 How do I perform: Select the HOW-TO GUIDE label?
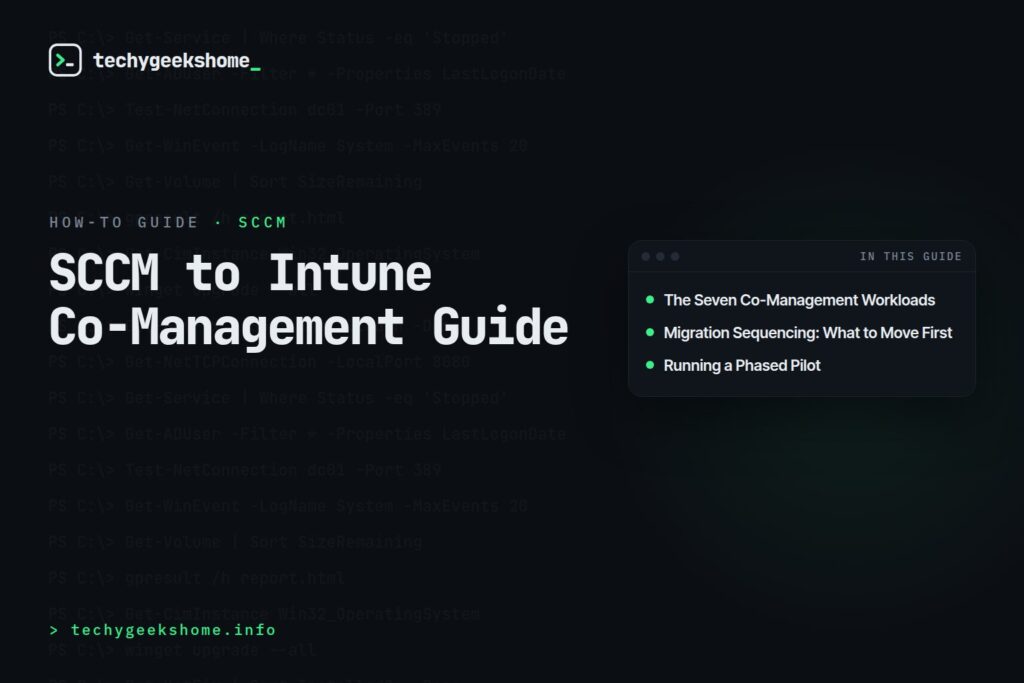(123, 223)
